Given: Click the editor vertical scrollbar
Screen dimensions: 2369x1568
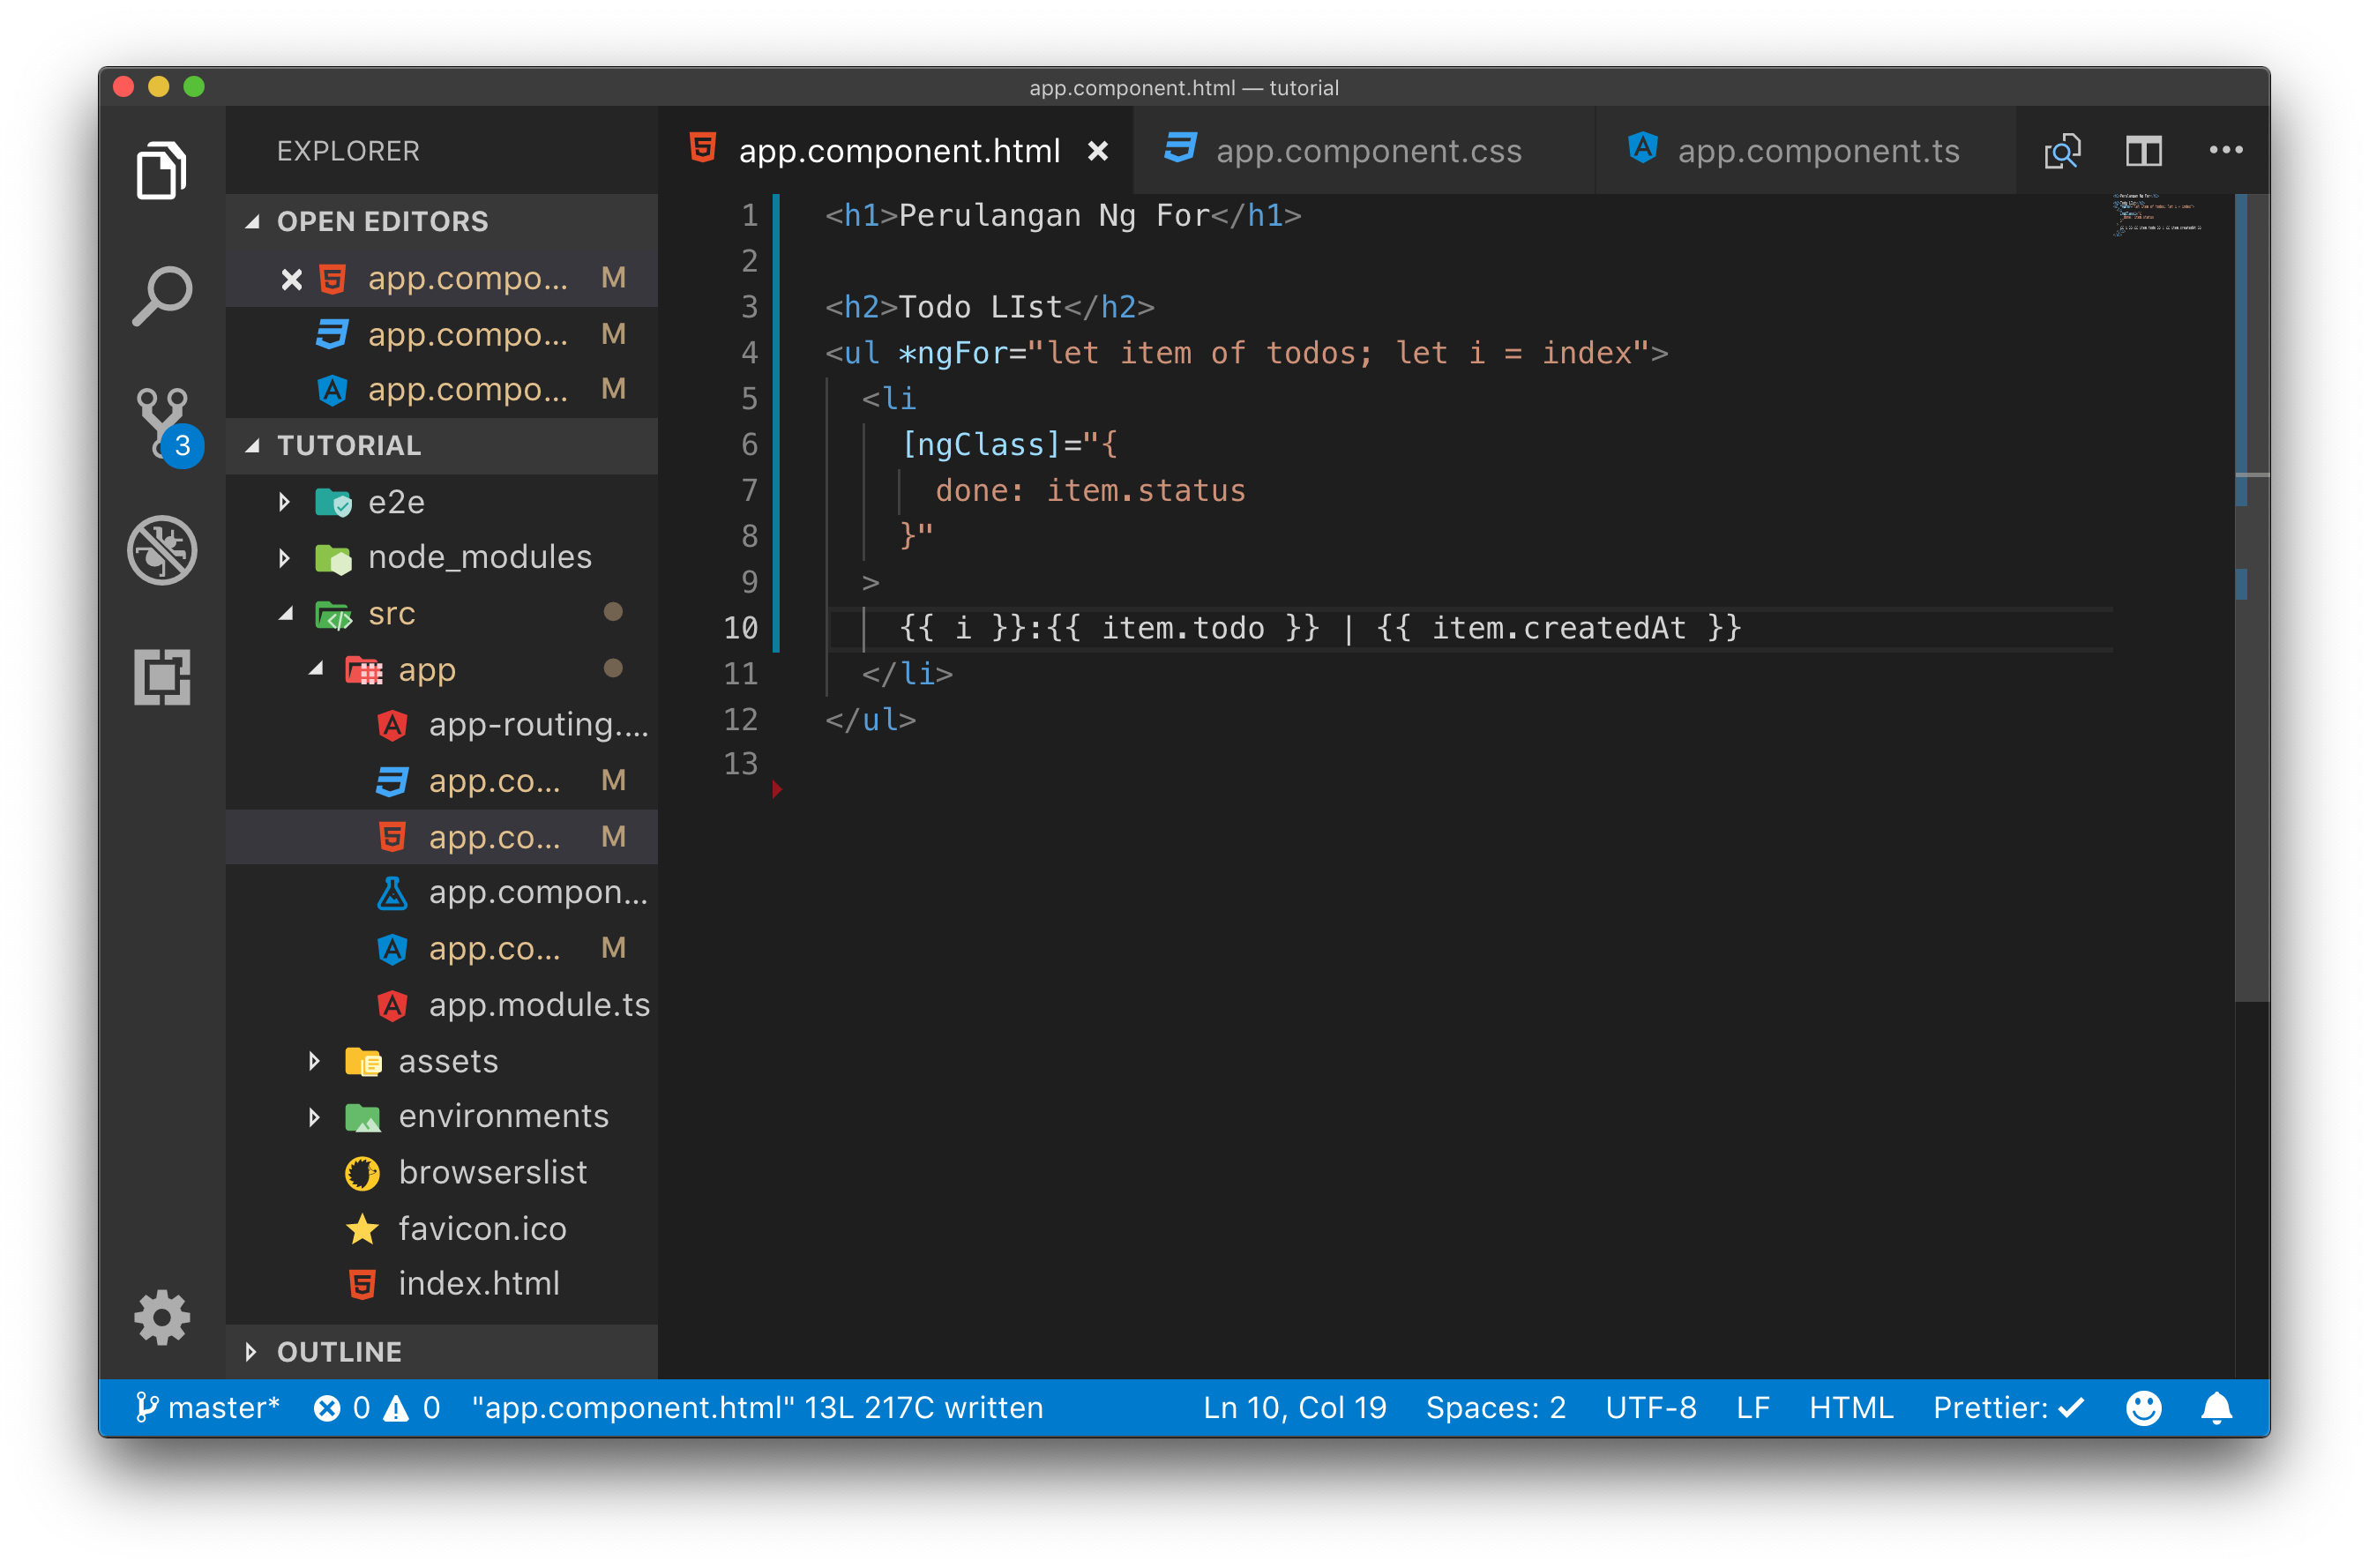Looking at the screenshot, I should click(2252, 597).
